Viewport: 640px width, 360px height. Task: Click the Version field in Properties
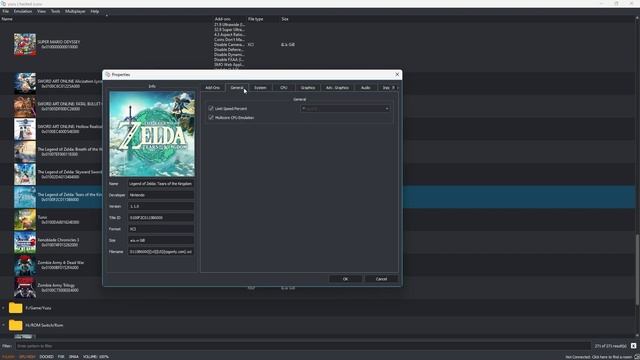tap(161, 207)
